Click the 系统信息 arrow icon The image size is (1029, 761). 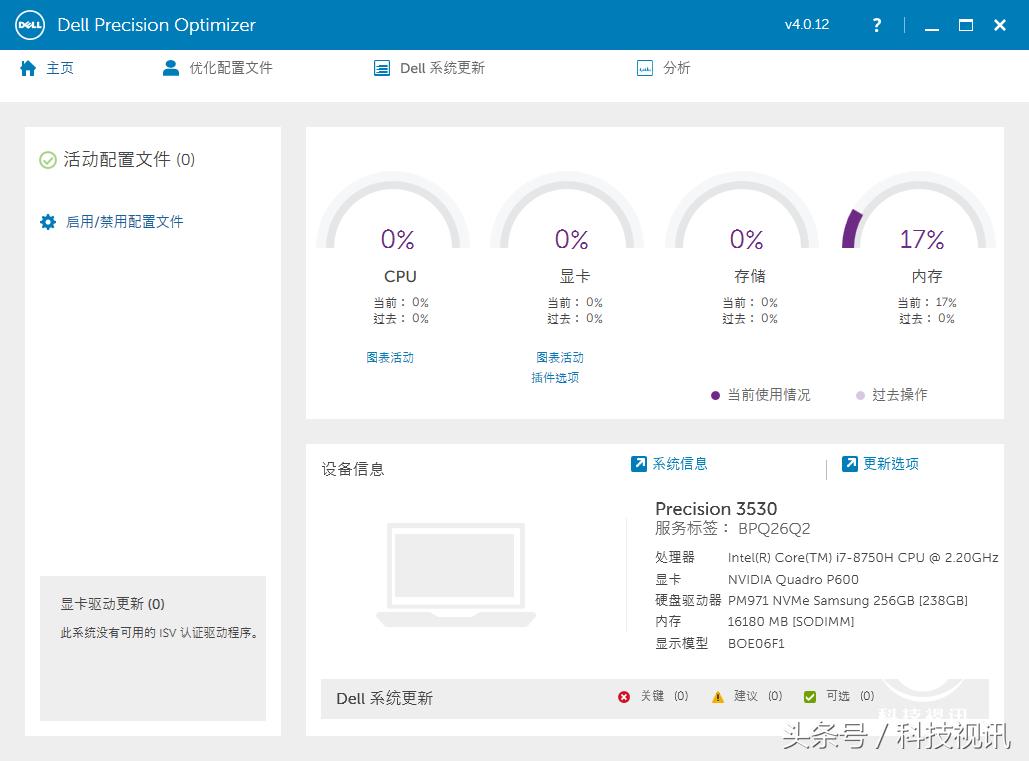click(x=639, y=464)
